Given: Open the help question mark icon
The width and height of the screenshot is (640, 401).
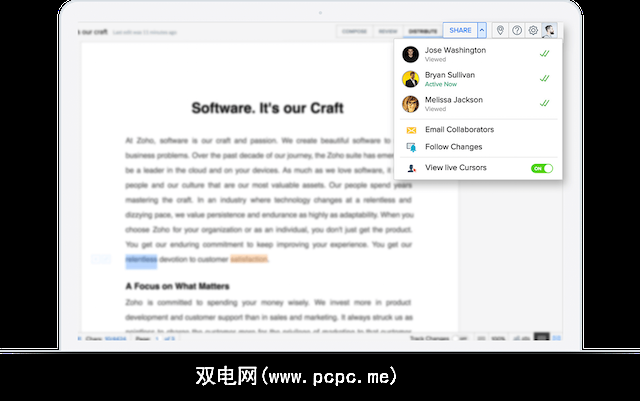Looking at the screenshot, I should point(517,30).
